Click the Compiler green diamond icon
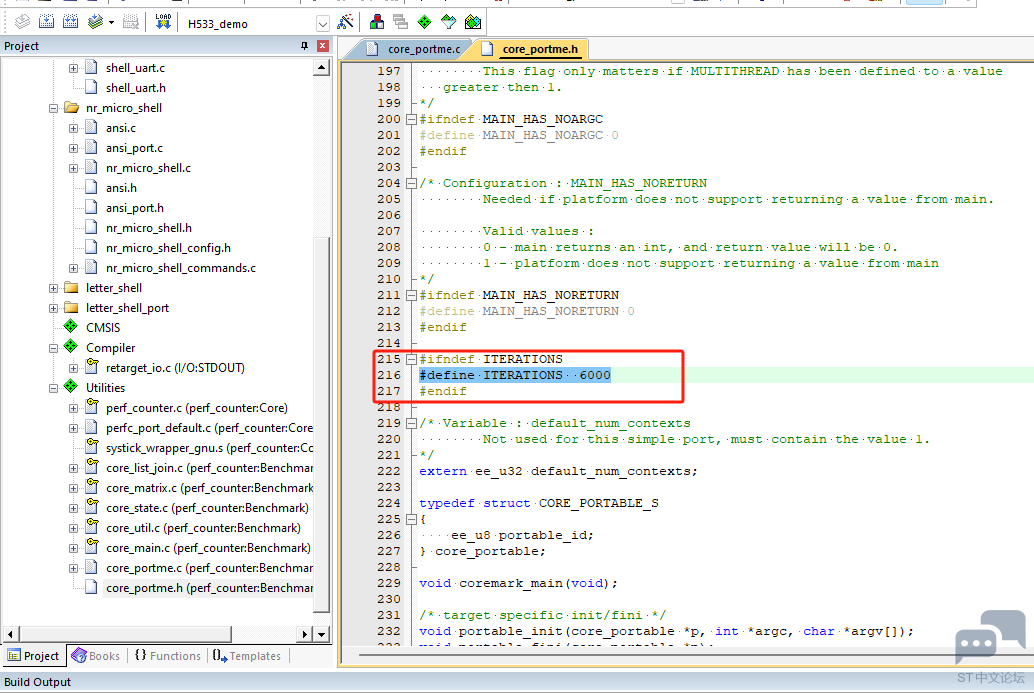The image size is (1034, 693). point(71,346)
